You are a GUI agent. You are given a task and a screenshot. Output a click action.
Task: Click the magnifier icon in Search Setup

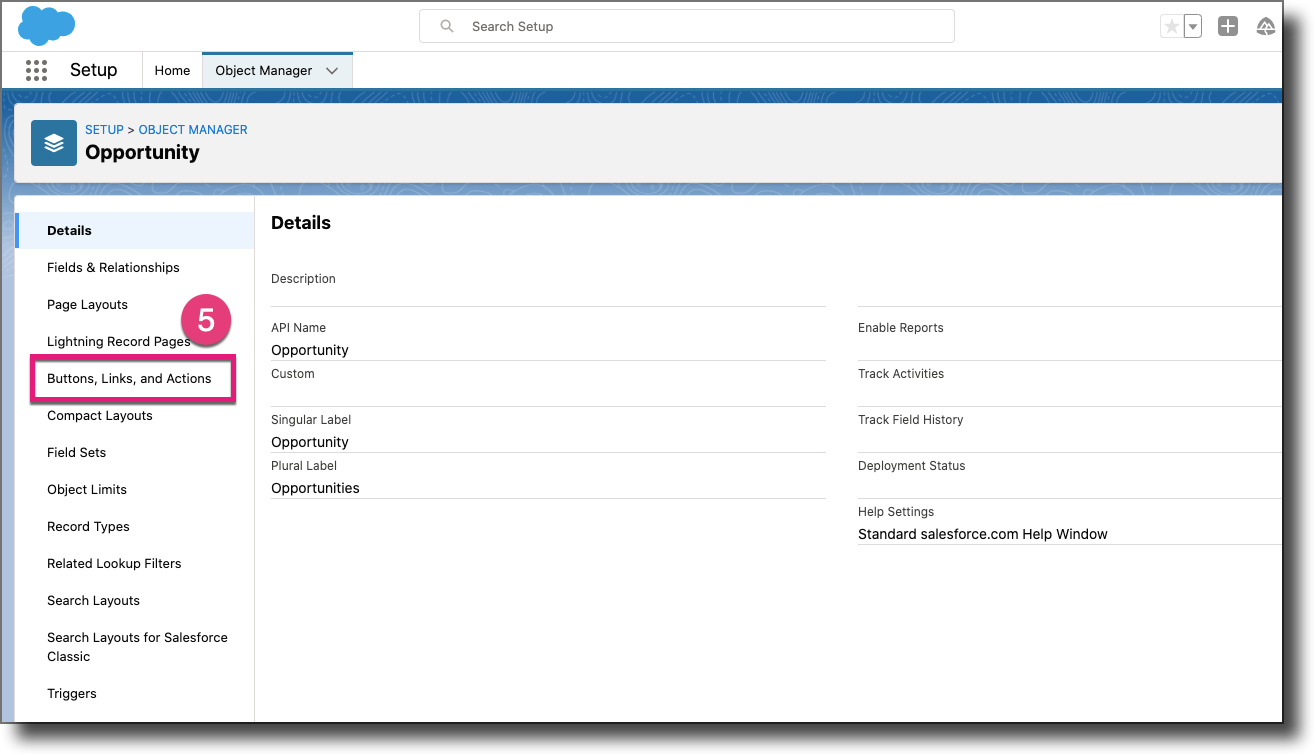[x=446, y=26]
